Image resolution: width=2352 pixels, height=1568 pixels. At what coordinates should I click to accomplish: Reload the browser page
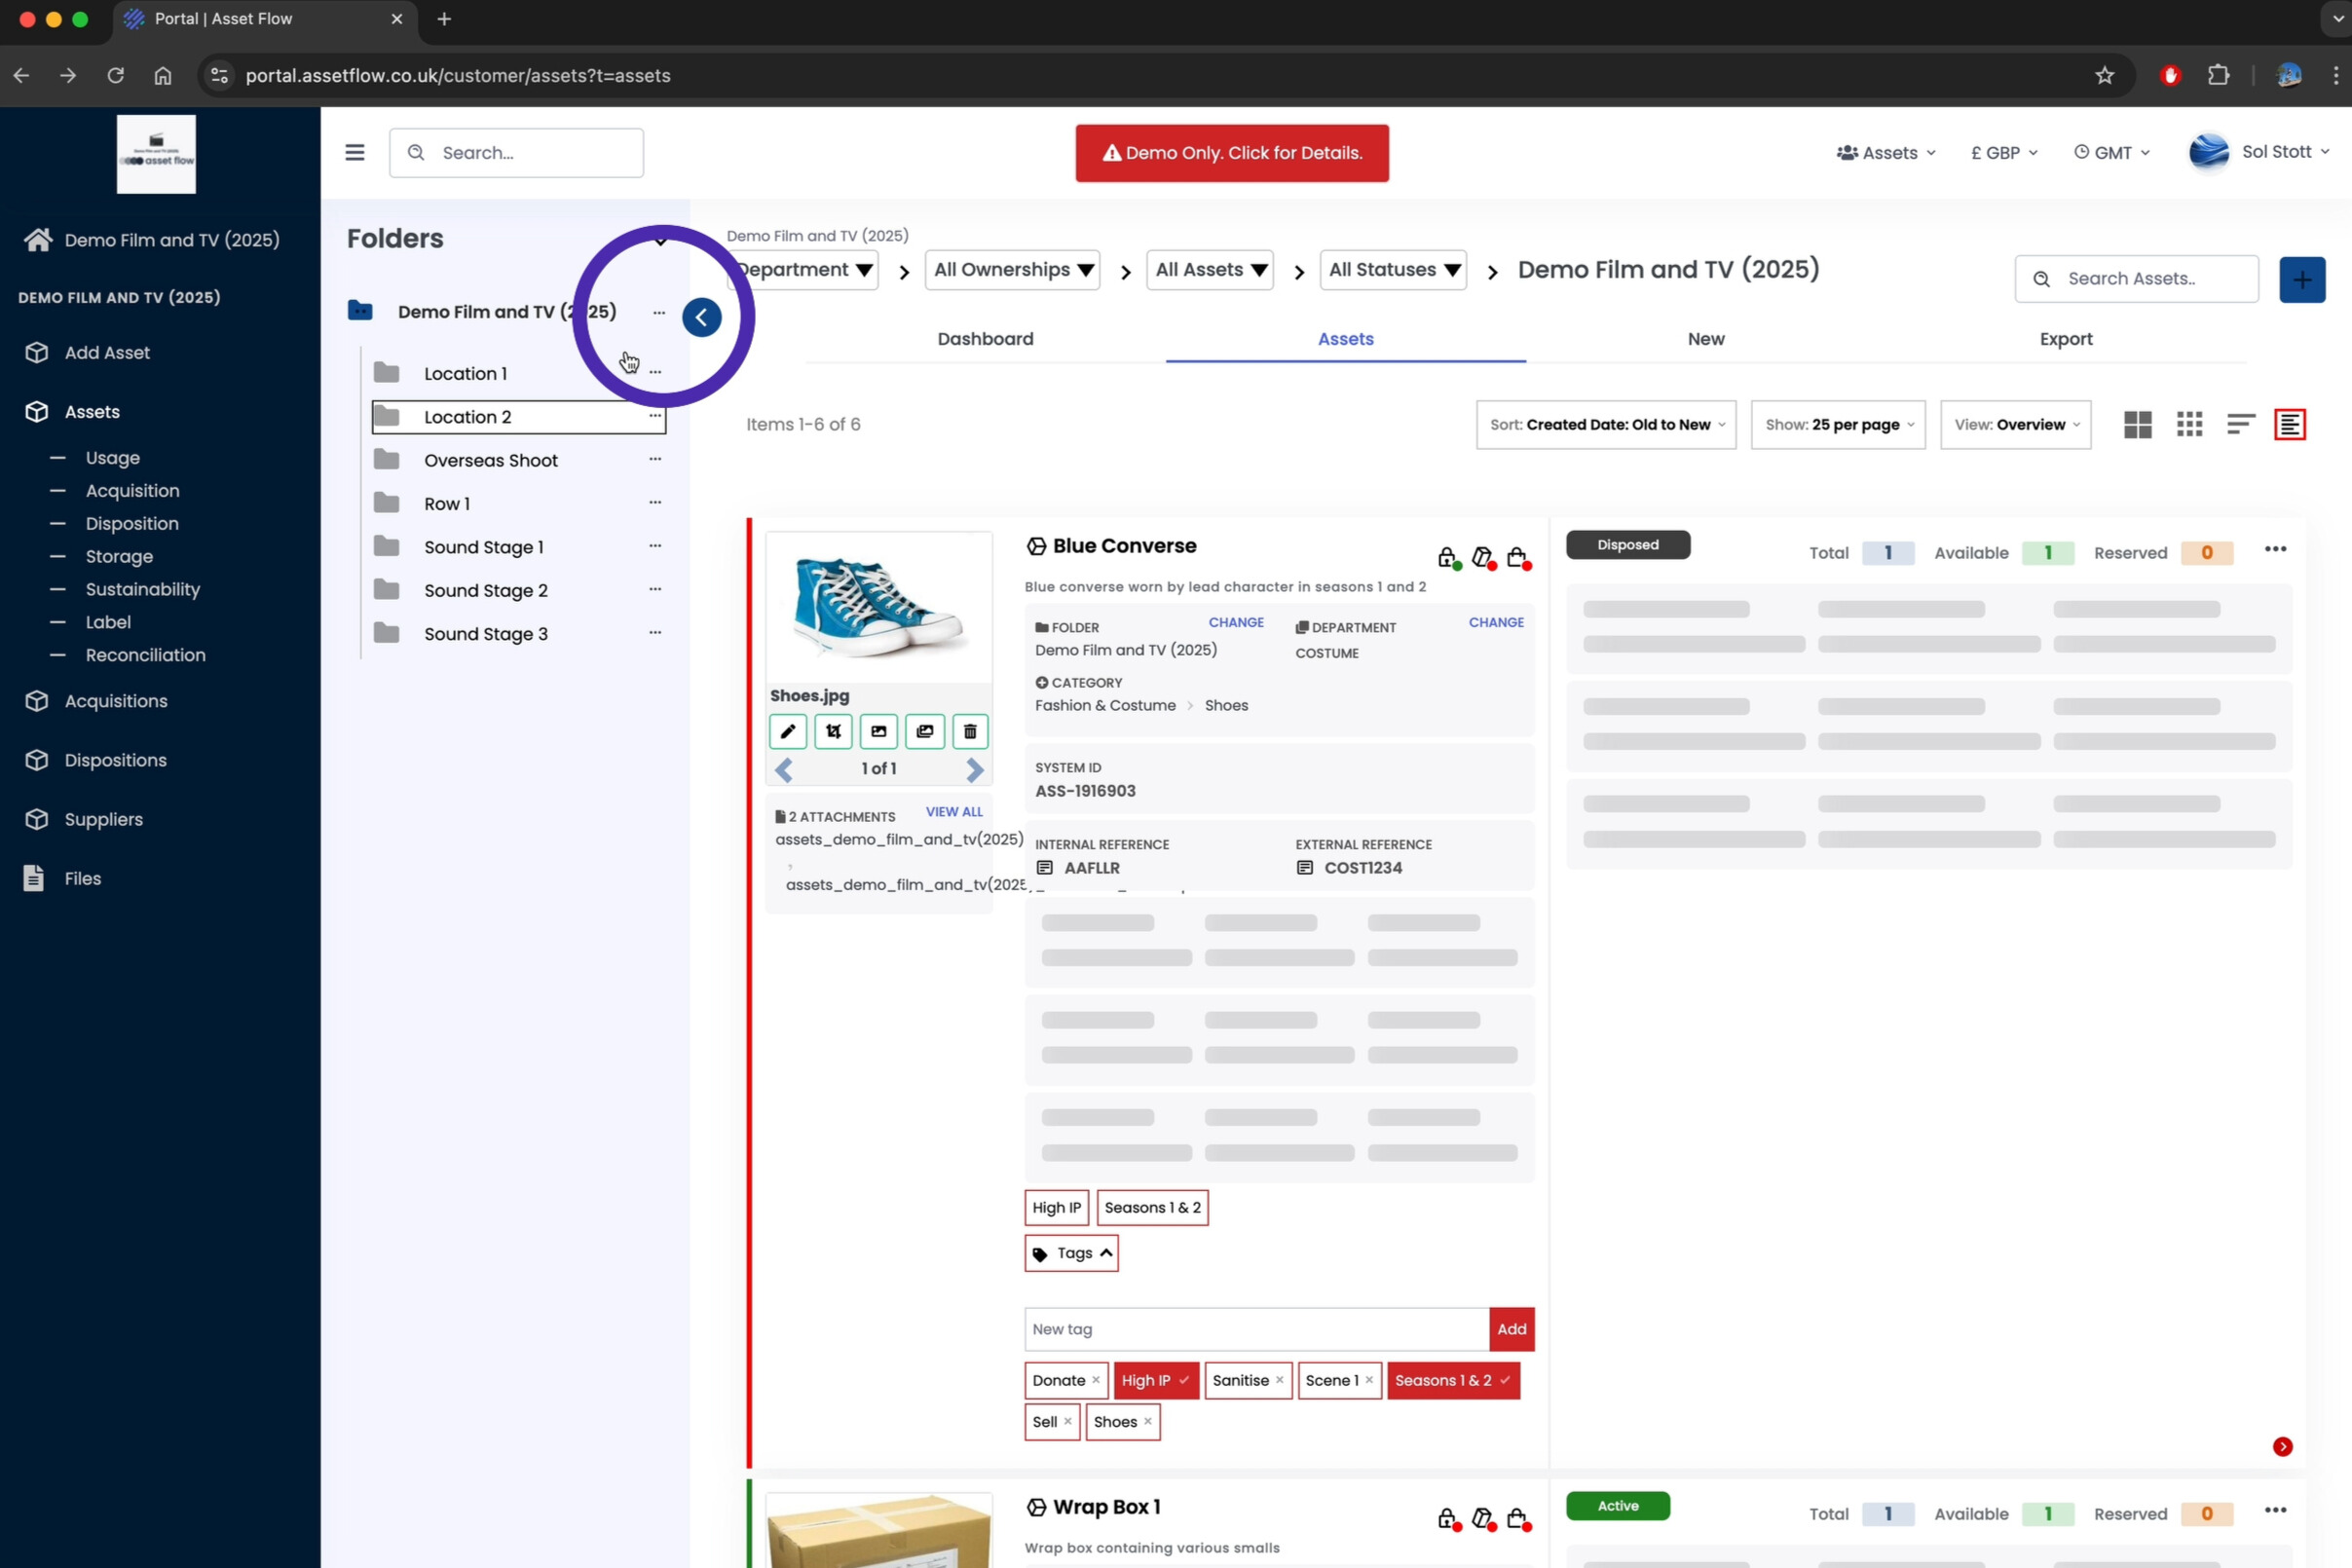click(116, 75)
